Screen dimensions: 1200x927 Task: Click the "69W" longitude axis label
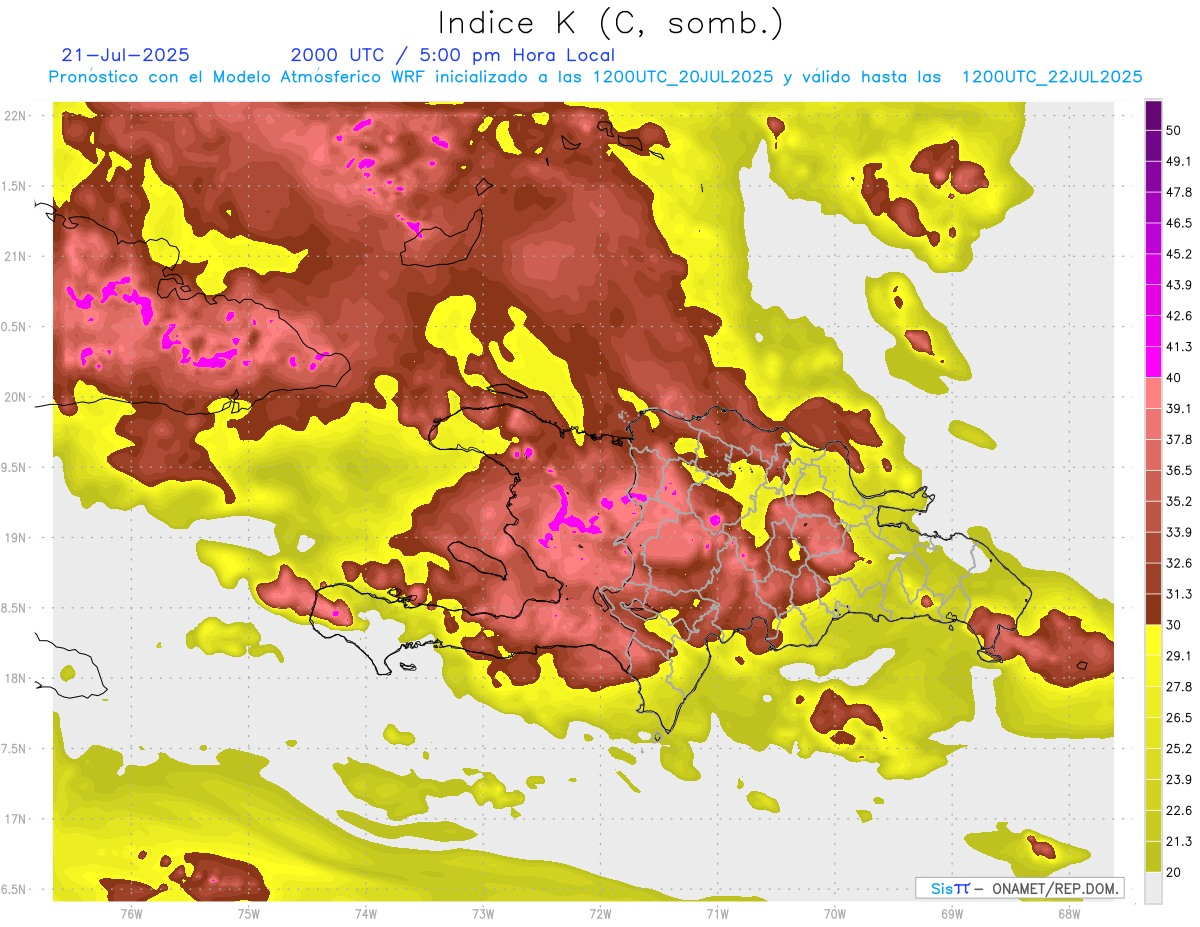[x=952, y=913]
